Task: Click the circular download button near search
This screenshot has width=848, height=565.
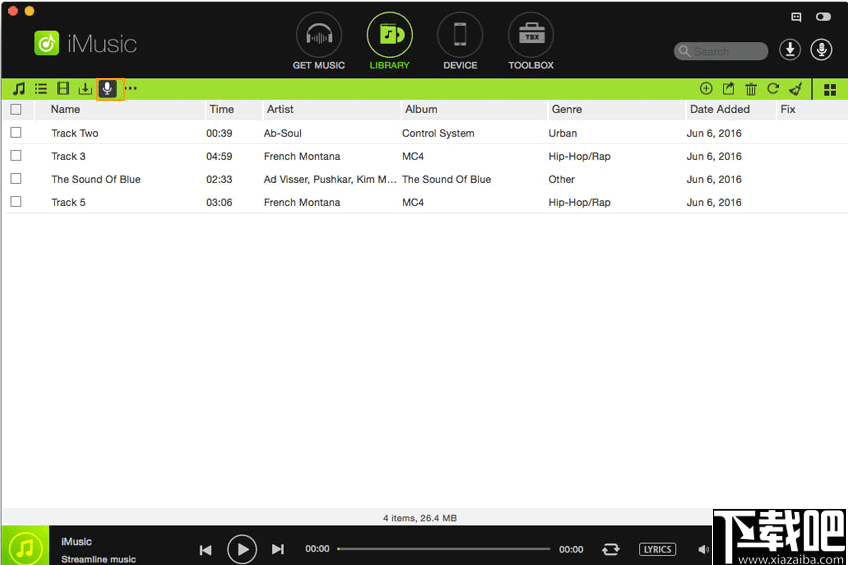Action: 790,50
